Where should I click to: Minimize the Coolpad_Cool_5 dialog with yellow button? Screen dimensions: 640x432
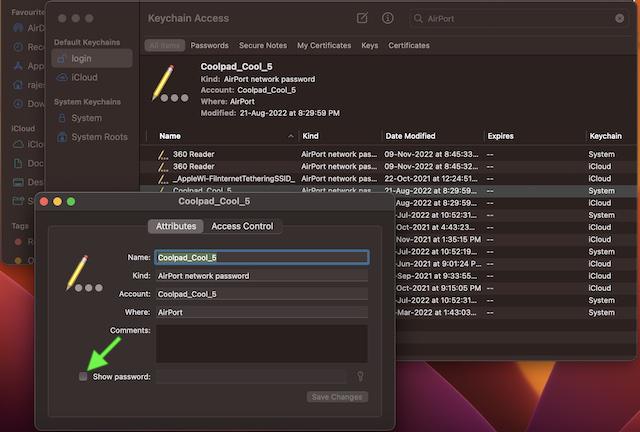click(58, 201)
